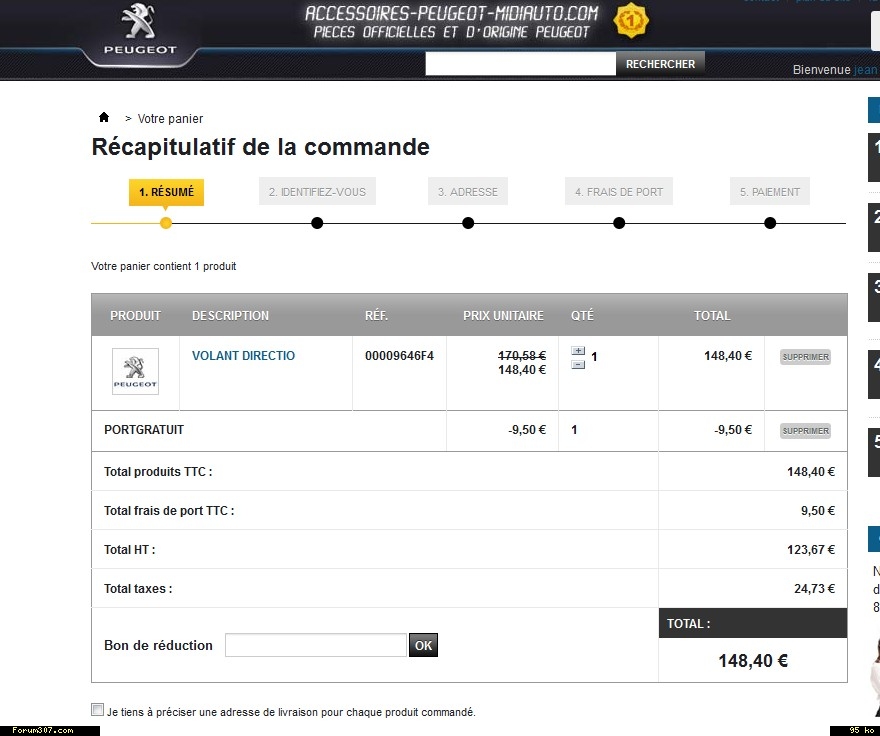Click the Bon de réduction input field
The image size is (880, 736).
[316, 645]
